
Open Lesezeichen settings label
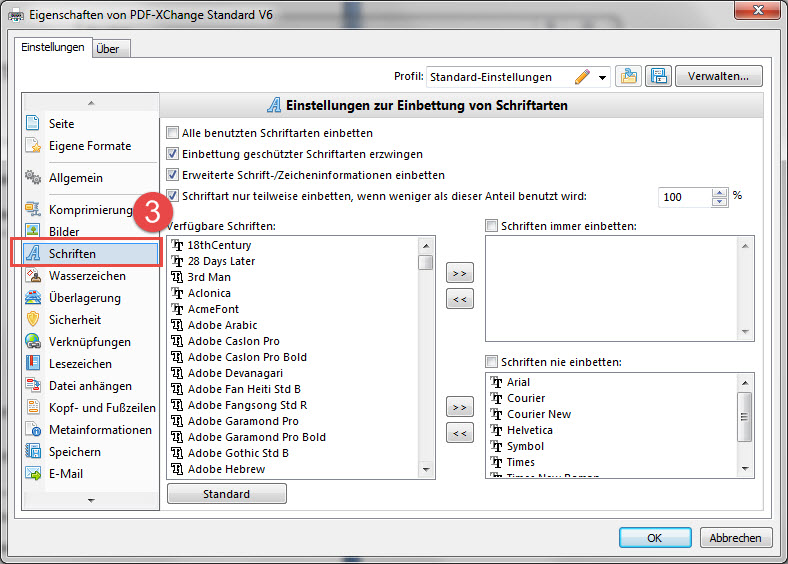(80, 363)
